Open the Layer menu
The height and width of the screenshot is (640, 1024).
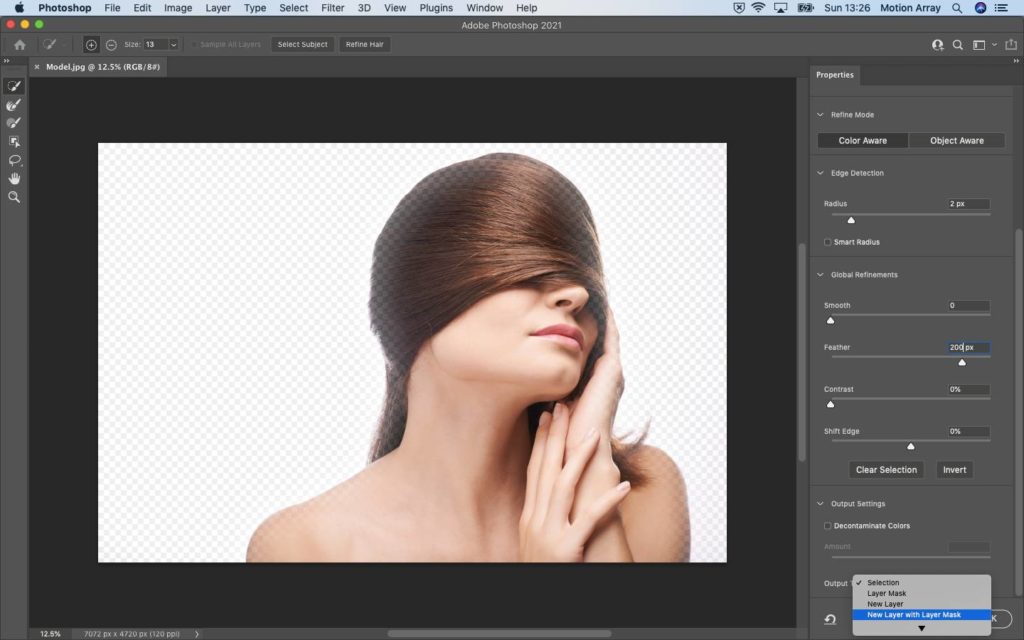(x=217, y=8)
